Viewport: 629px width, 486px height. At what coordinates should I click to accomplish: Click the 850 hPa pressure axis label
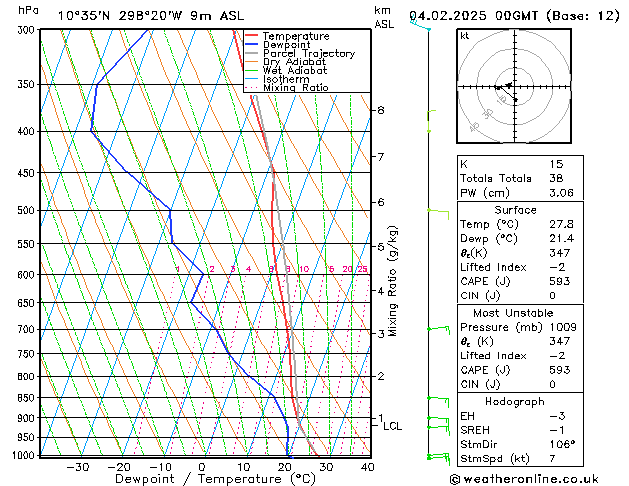(28, 398)
